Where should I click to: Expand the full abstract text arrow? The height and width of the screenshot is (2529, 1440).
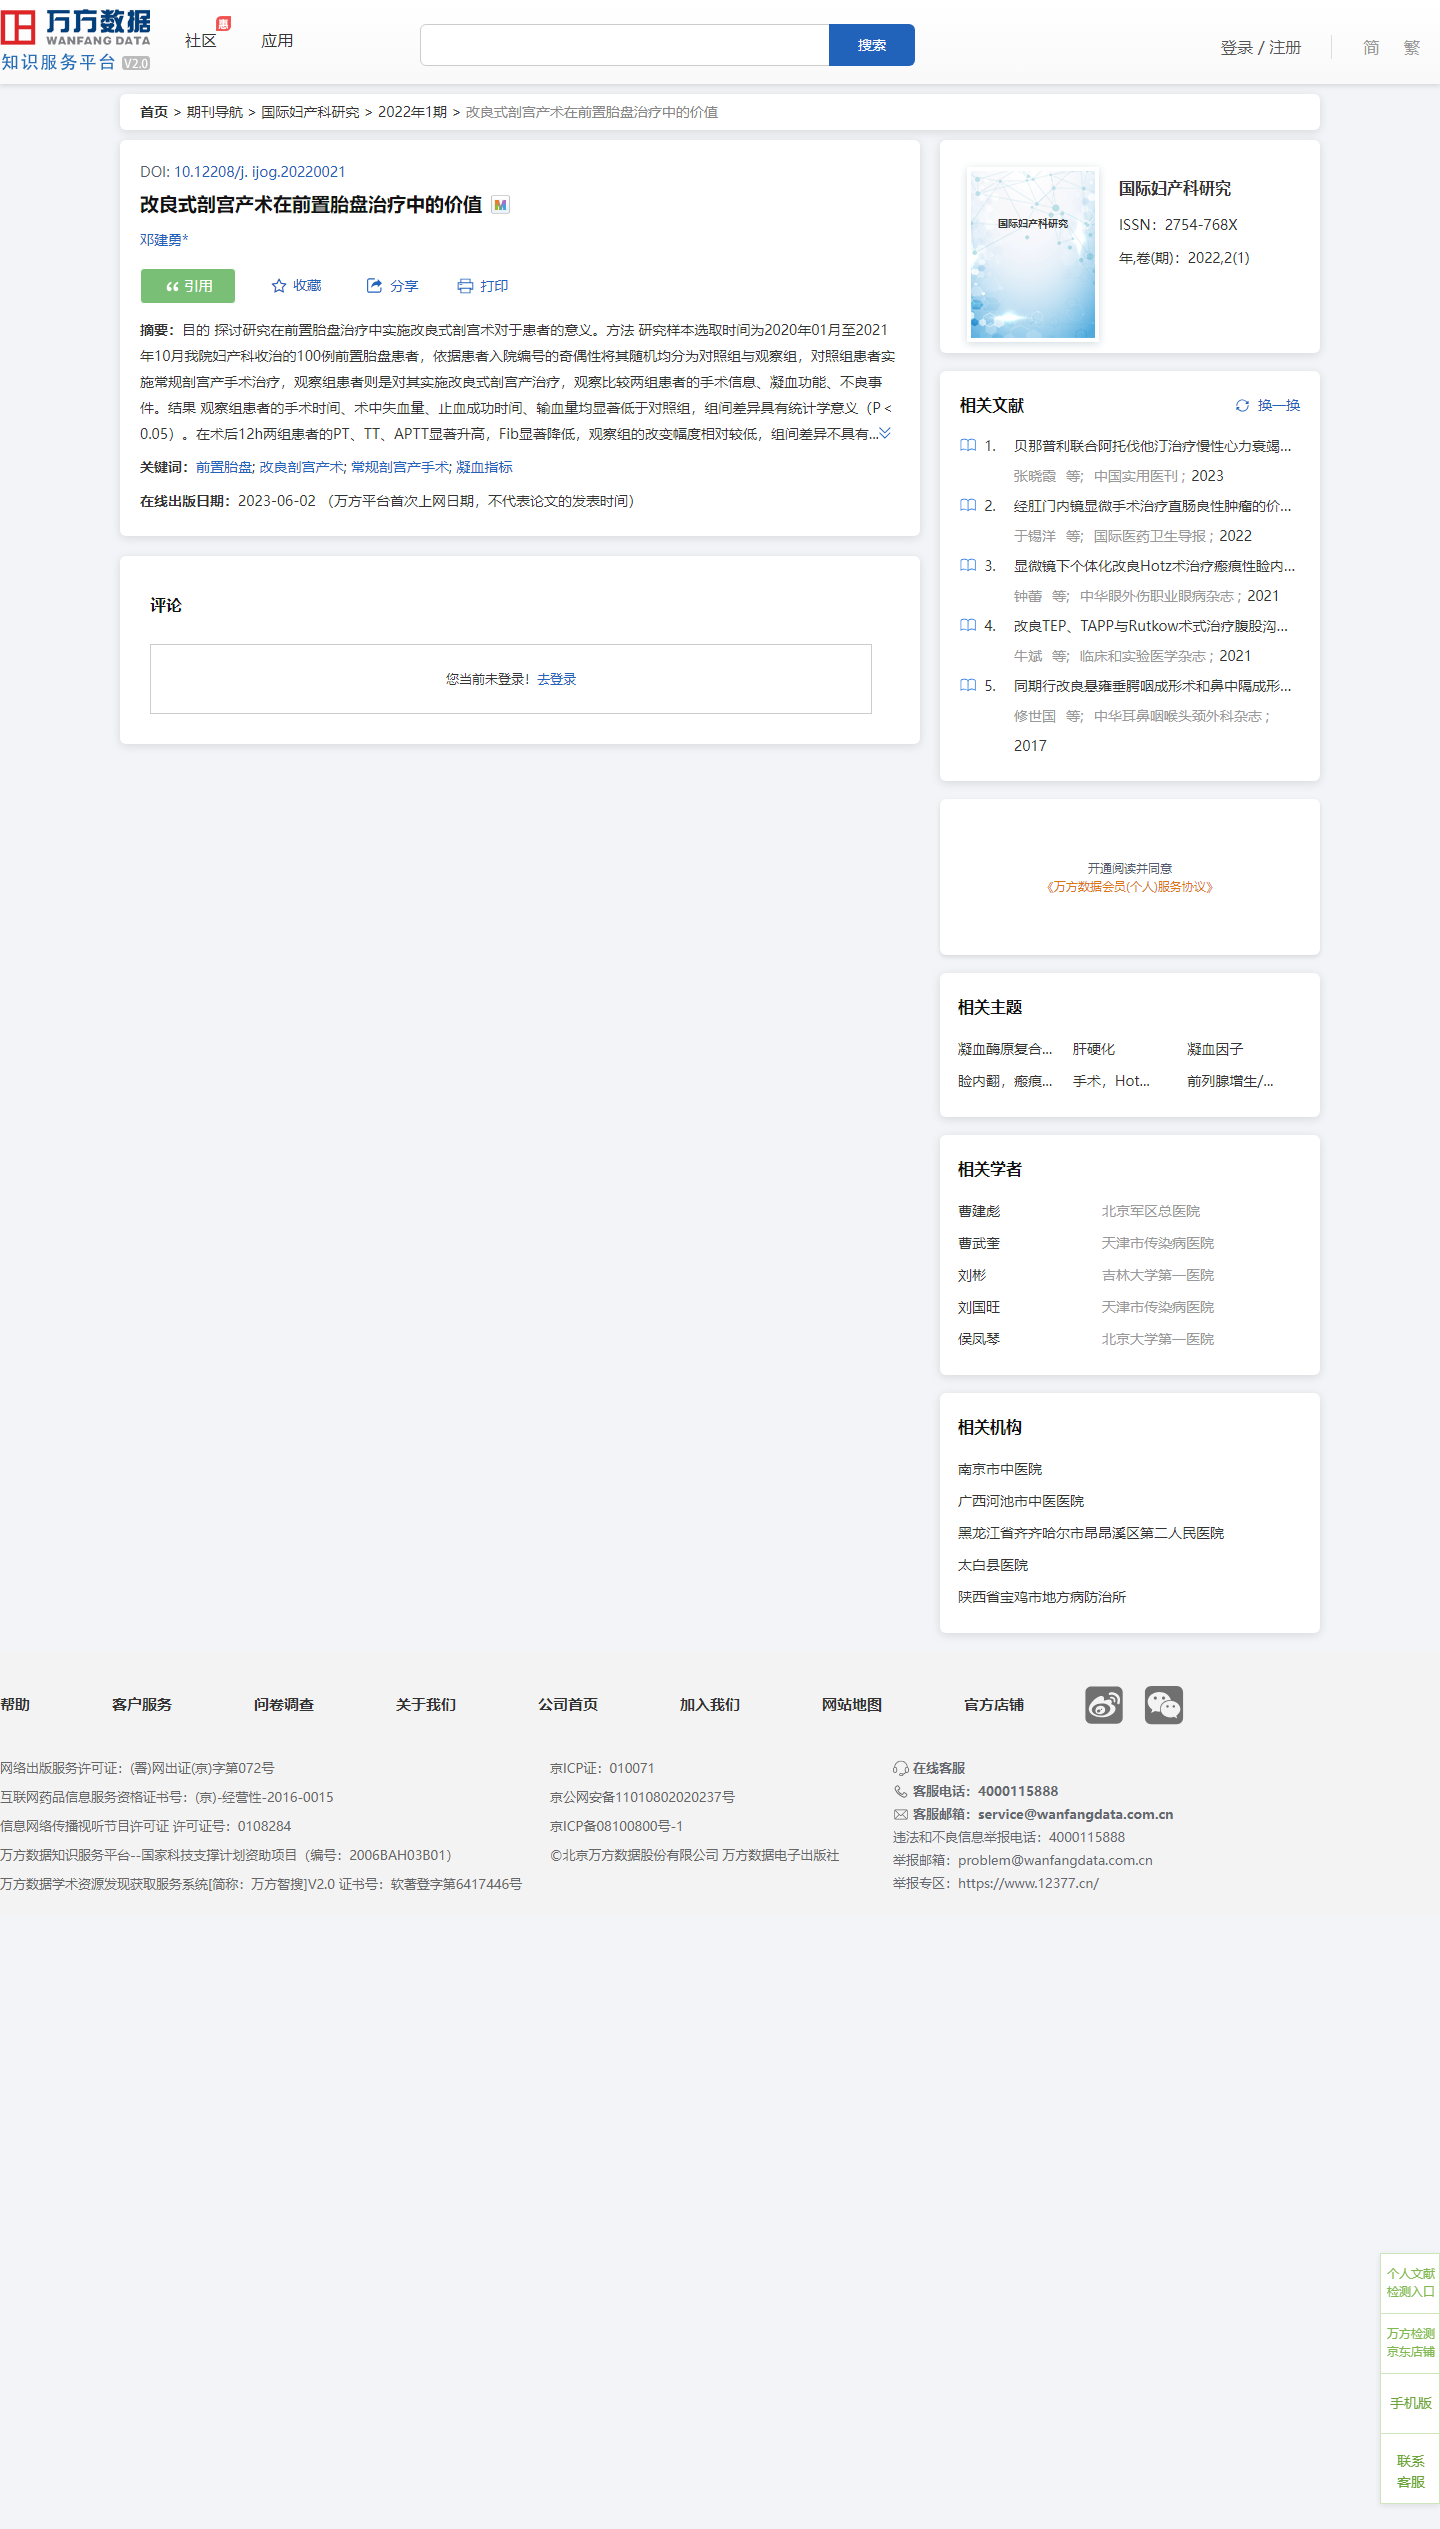pos(885,433)
